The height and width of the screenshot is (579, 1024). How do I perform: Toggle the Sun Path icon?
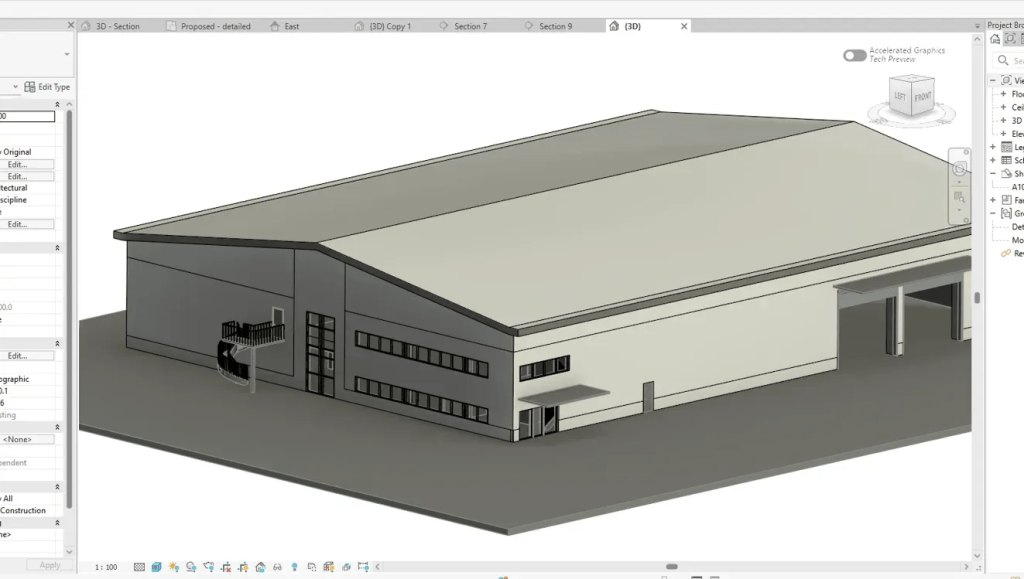174,567
